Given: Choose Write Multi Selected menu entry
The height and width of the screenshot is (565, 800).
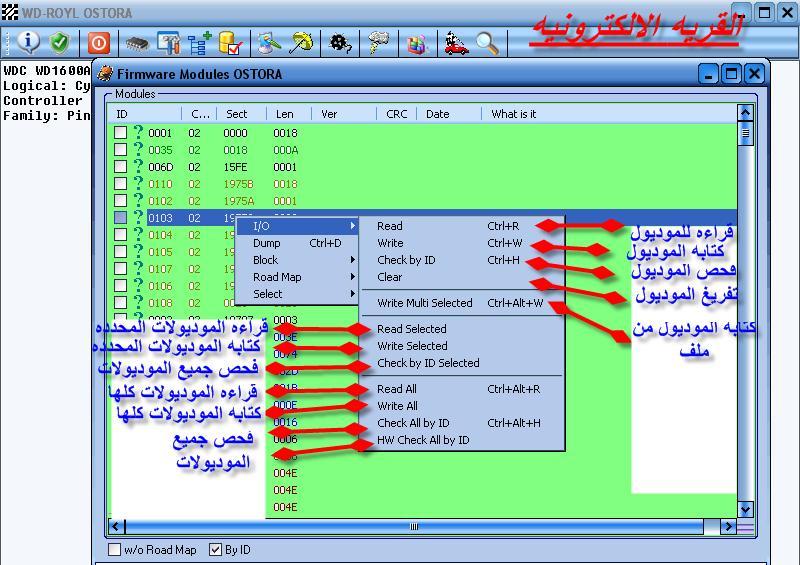Looking at the screenshot, I should point(462,303).
